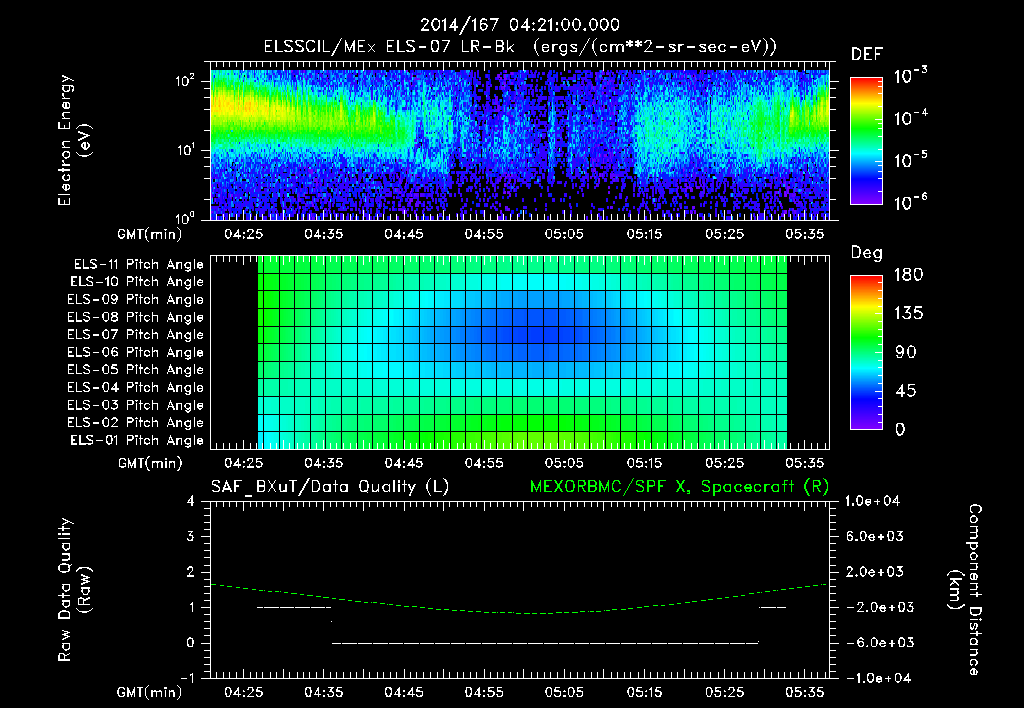Select the ELS-11 Pitch Angle row label

(x=138, y=265)
